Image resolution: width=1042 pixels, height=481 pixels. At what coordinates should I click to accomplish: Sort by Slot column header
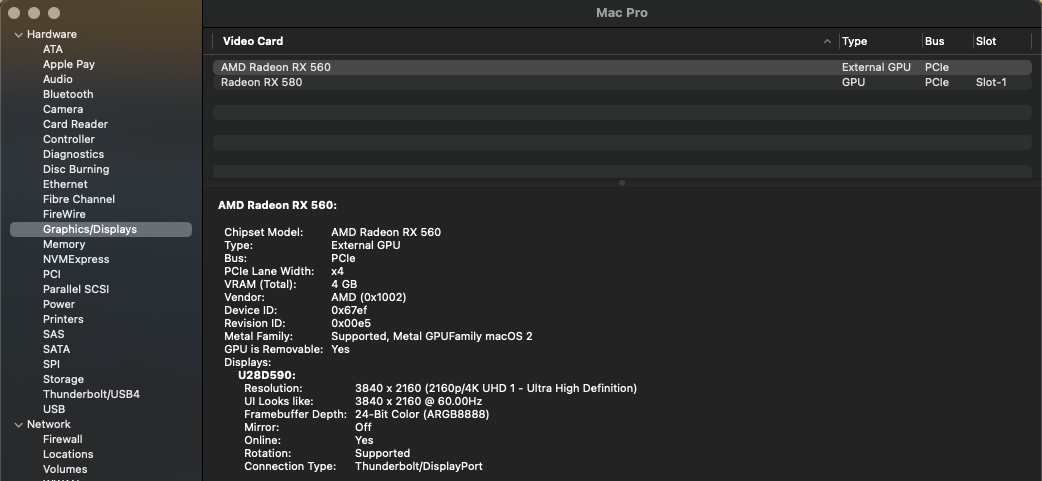pyautogui.click(x=986, y=41)
